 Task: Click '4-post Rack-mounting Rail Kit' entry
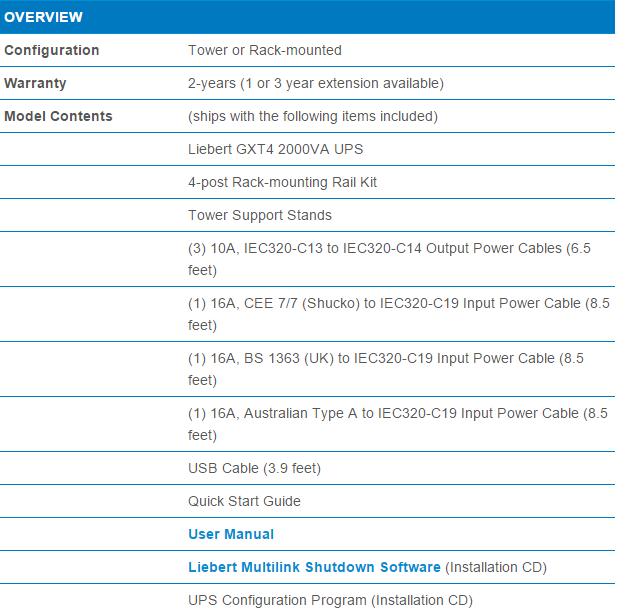283,182
